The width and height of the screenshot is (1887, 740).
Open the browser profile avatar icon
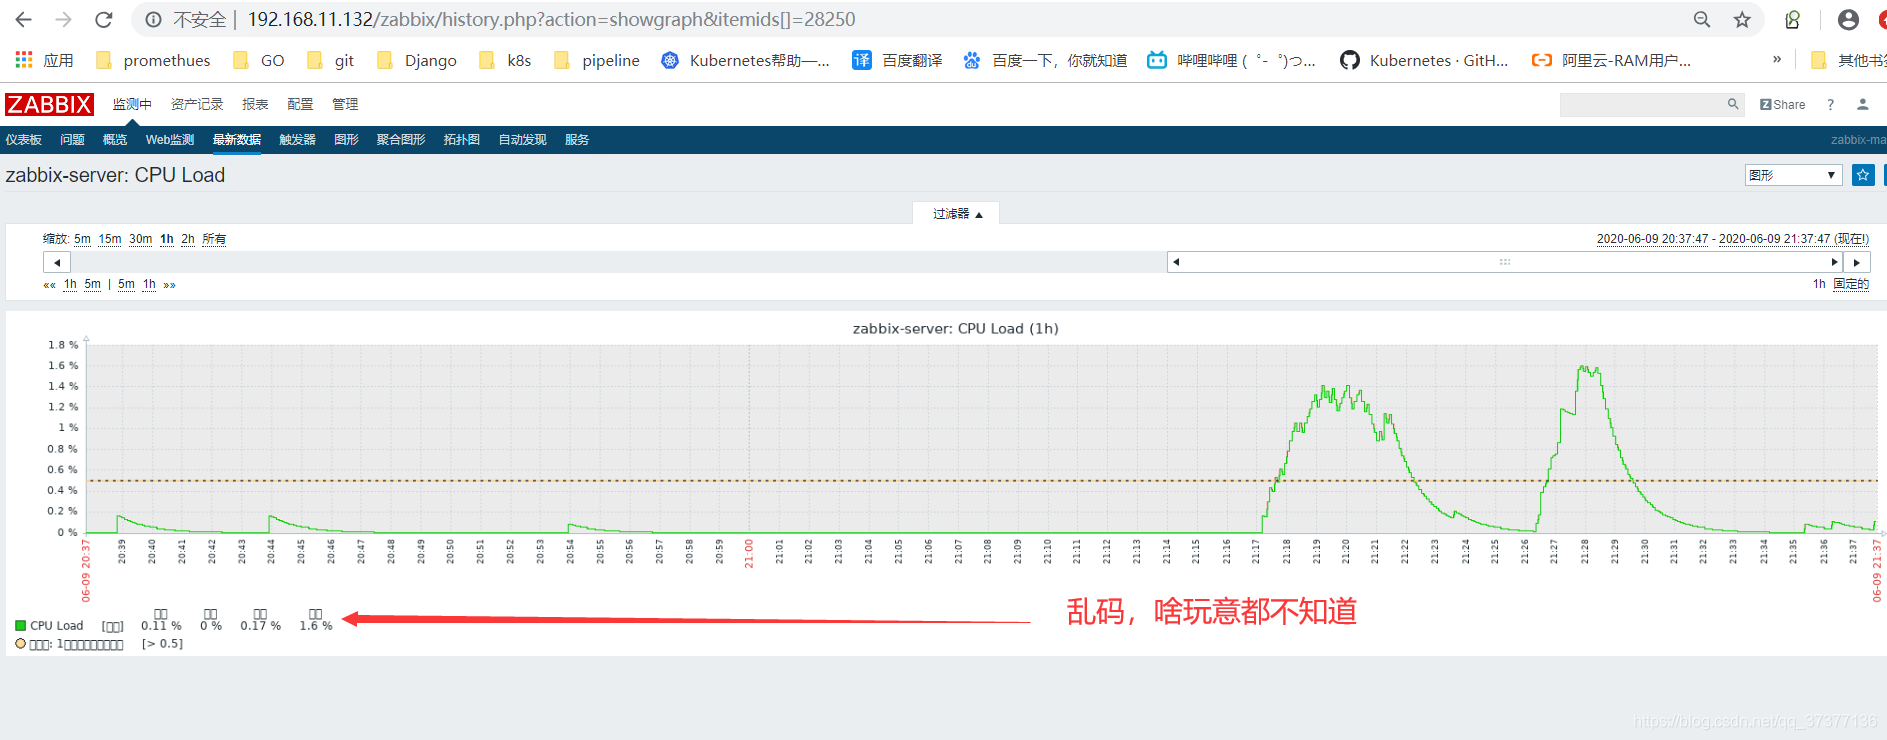(x=1848, y=20)
